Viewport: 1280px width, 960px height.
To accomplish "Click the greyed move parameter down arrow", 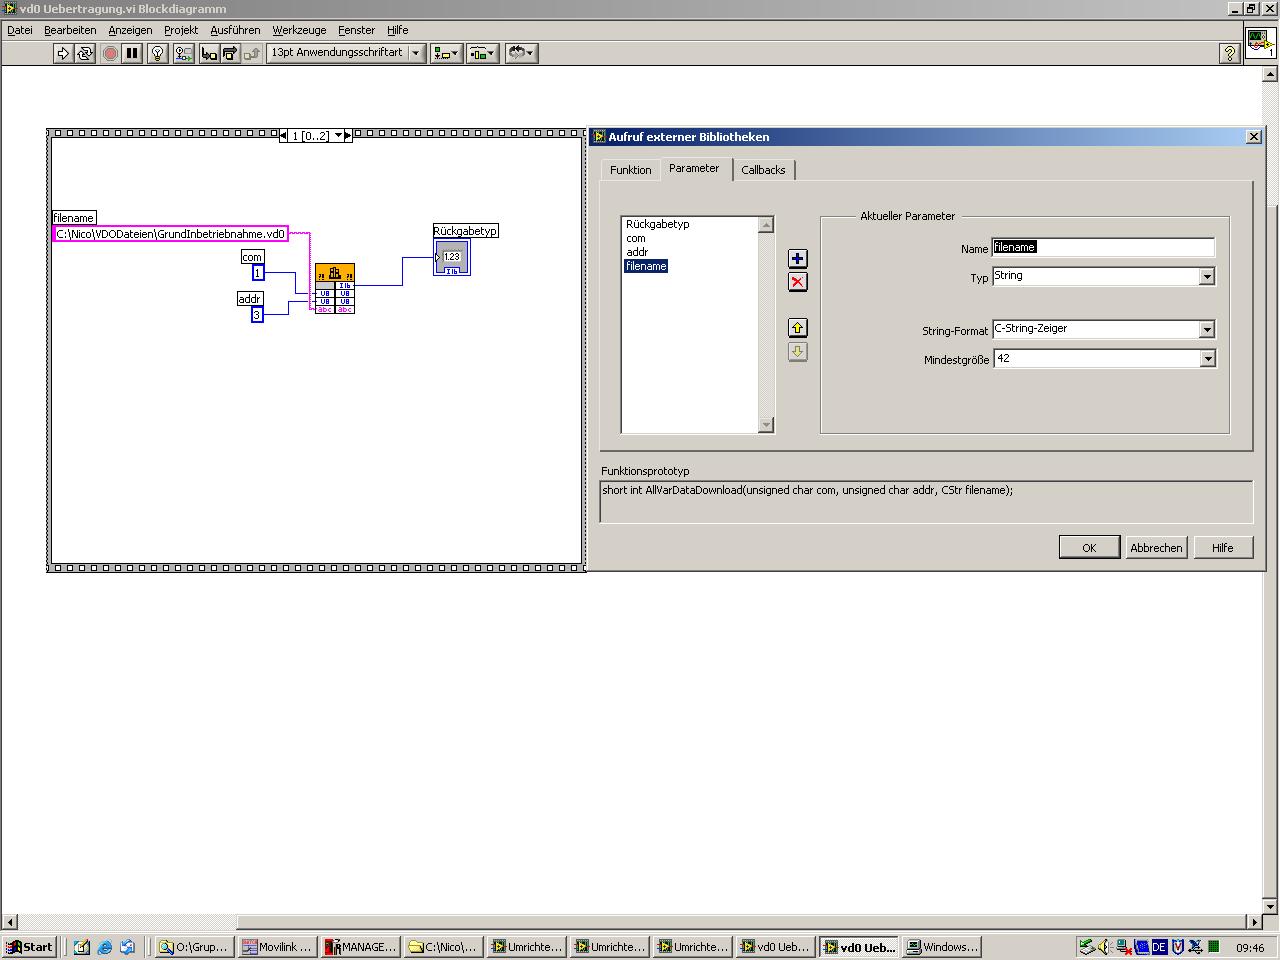I will coord(797,352).
